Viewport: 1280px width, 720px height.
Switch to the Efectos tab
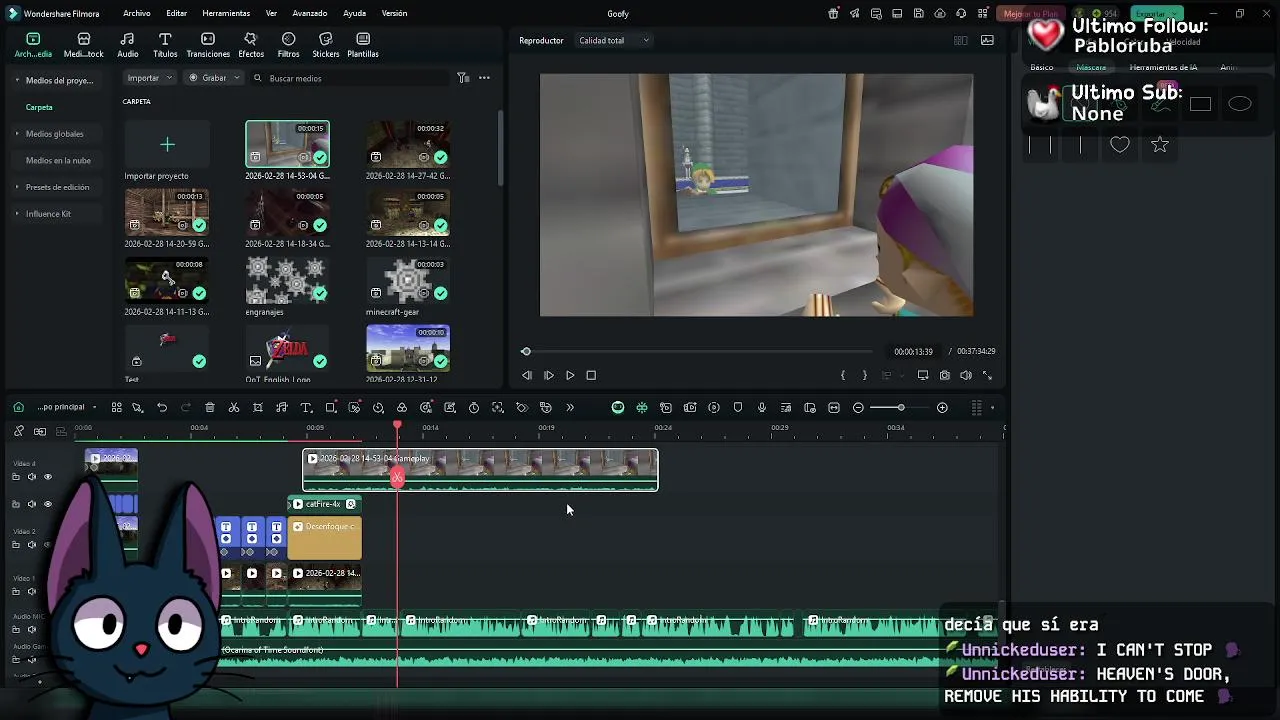pos(251,45)
